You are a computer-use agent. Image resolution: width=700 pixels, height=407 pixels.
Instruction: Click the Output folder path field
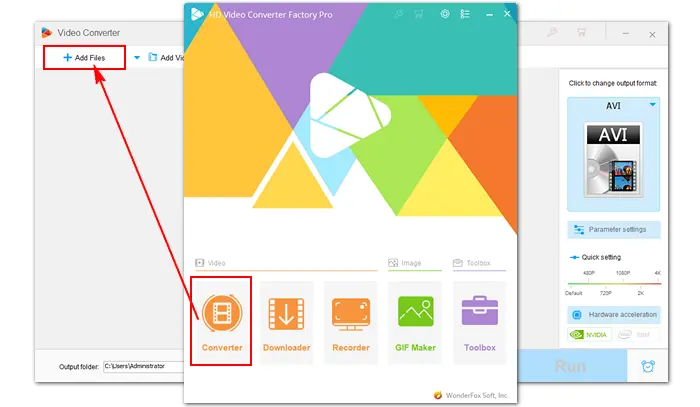point(144,366)
